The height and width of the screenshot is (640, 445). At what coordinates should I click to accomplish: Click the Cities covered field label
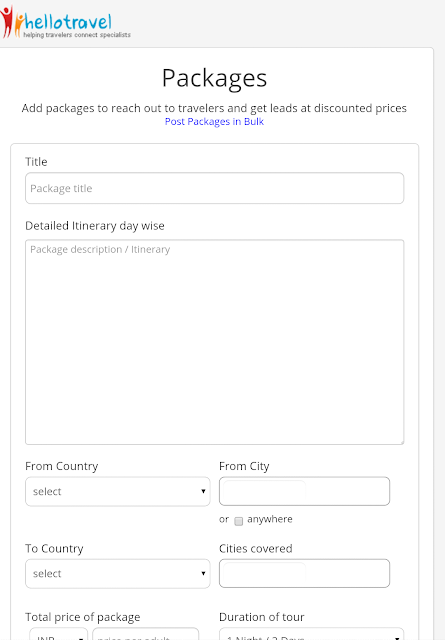pos(256,548)
